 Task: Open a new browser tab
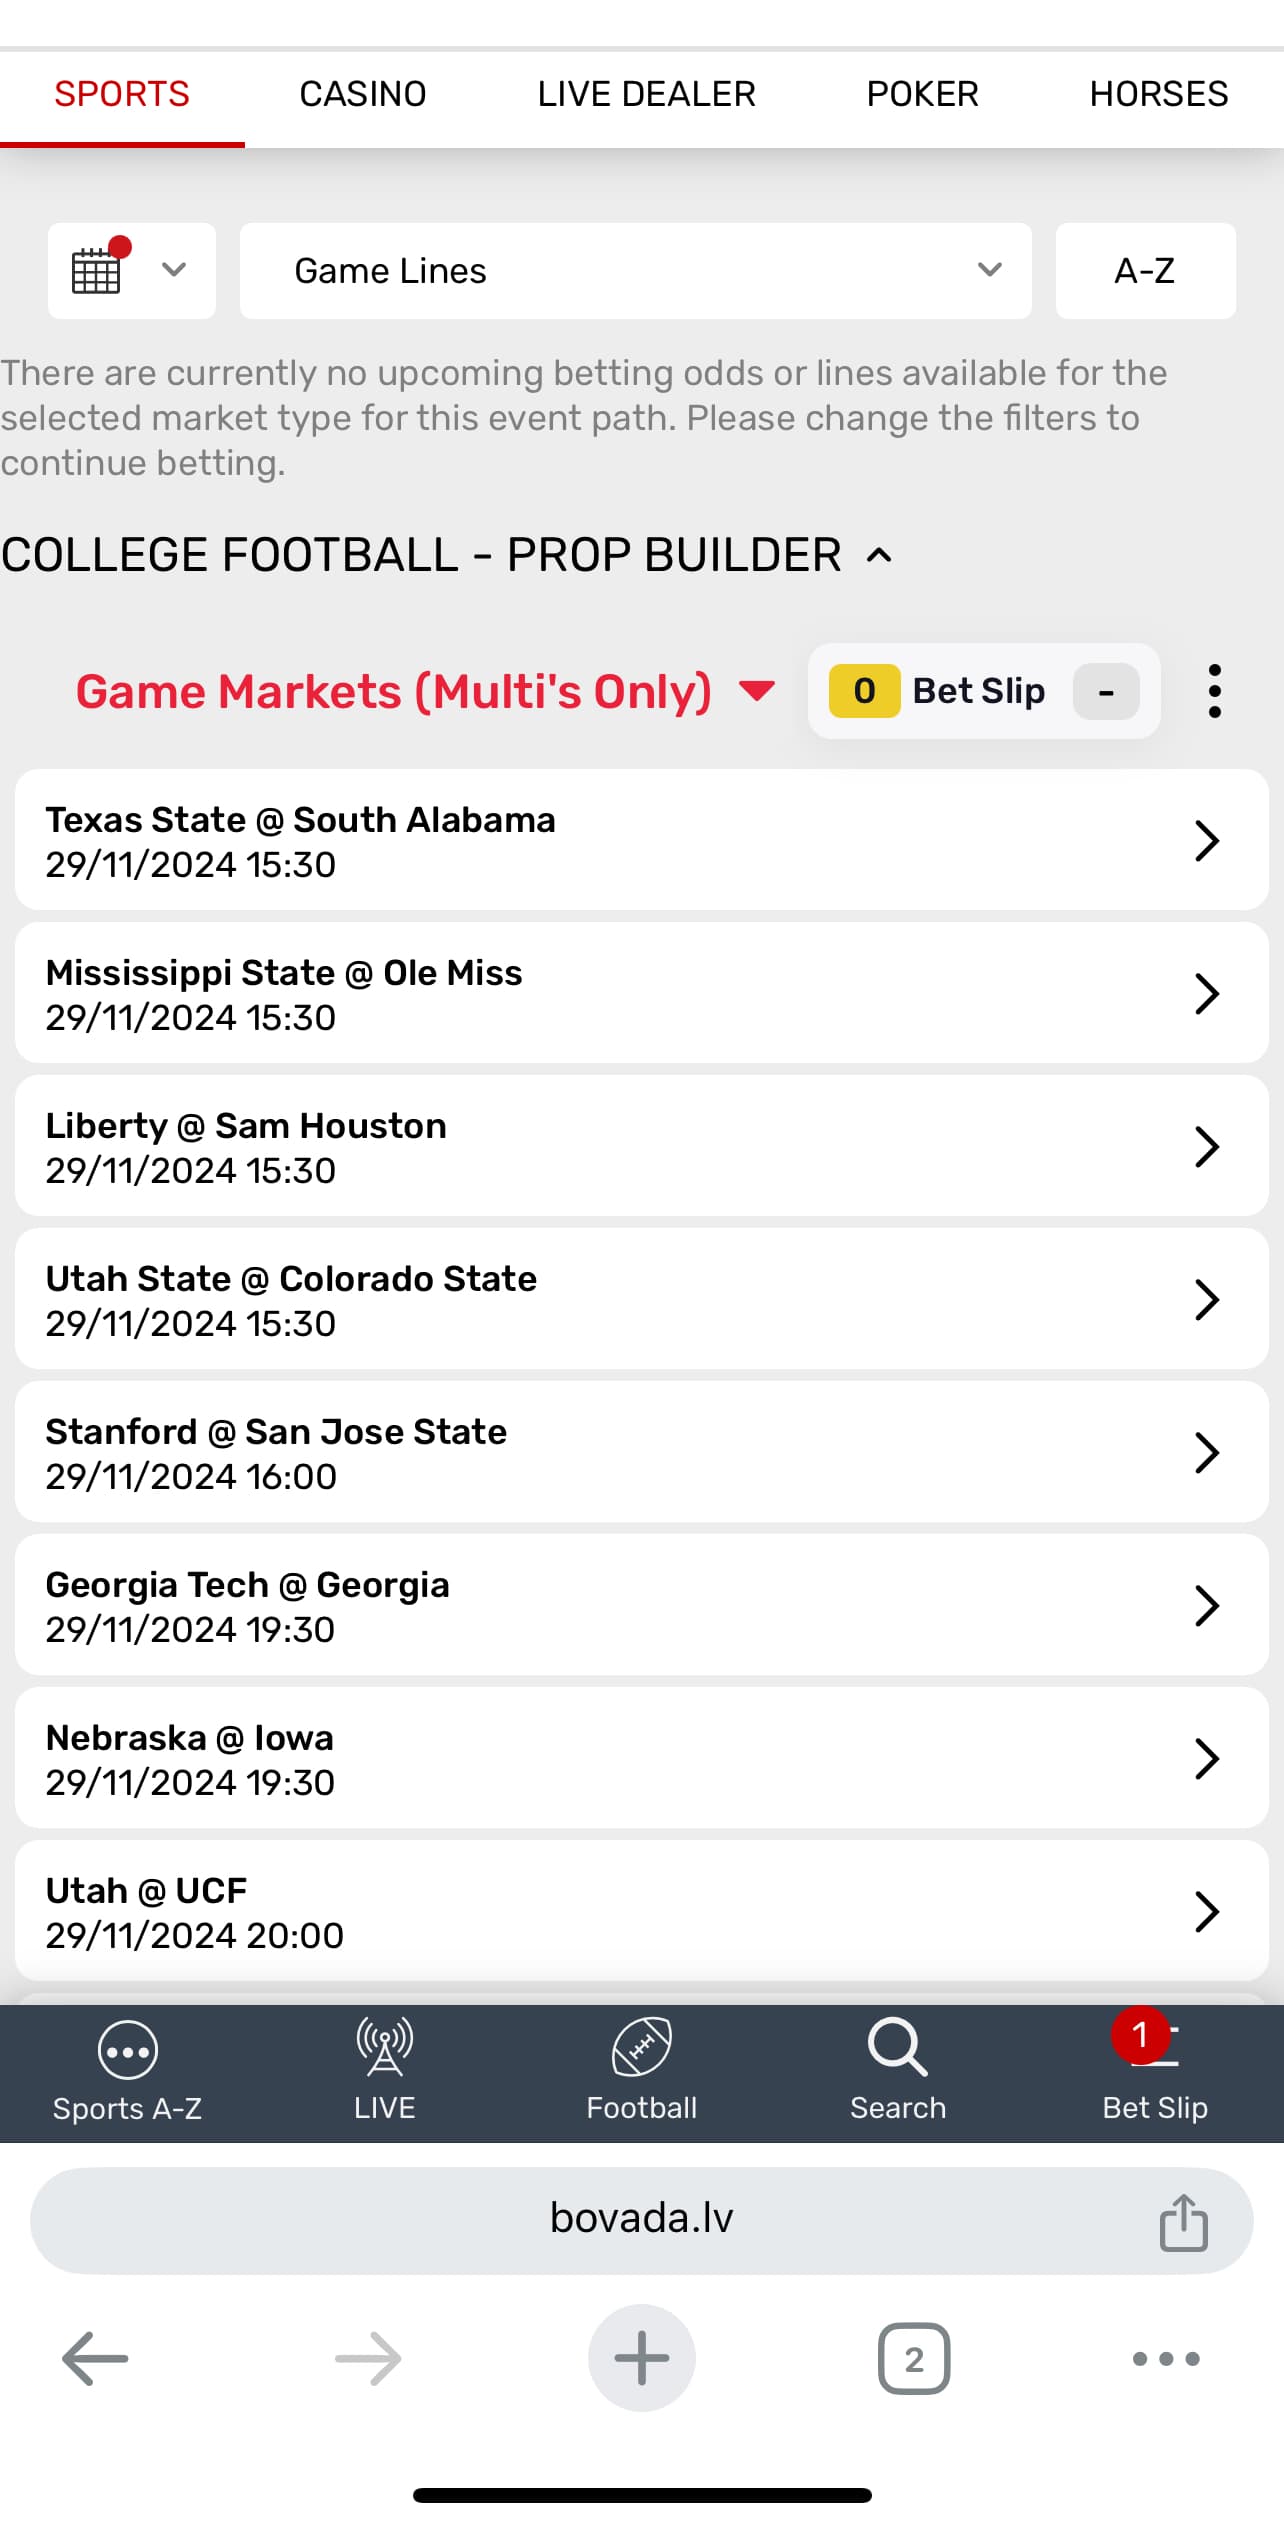641,2358
